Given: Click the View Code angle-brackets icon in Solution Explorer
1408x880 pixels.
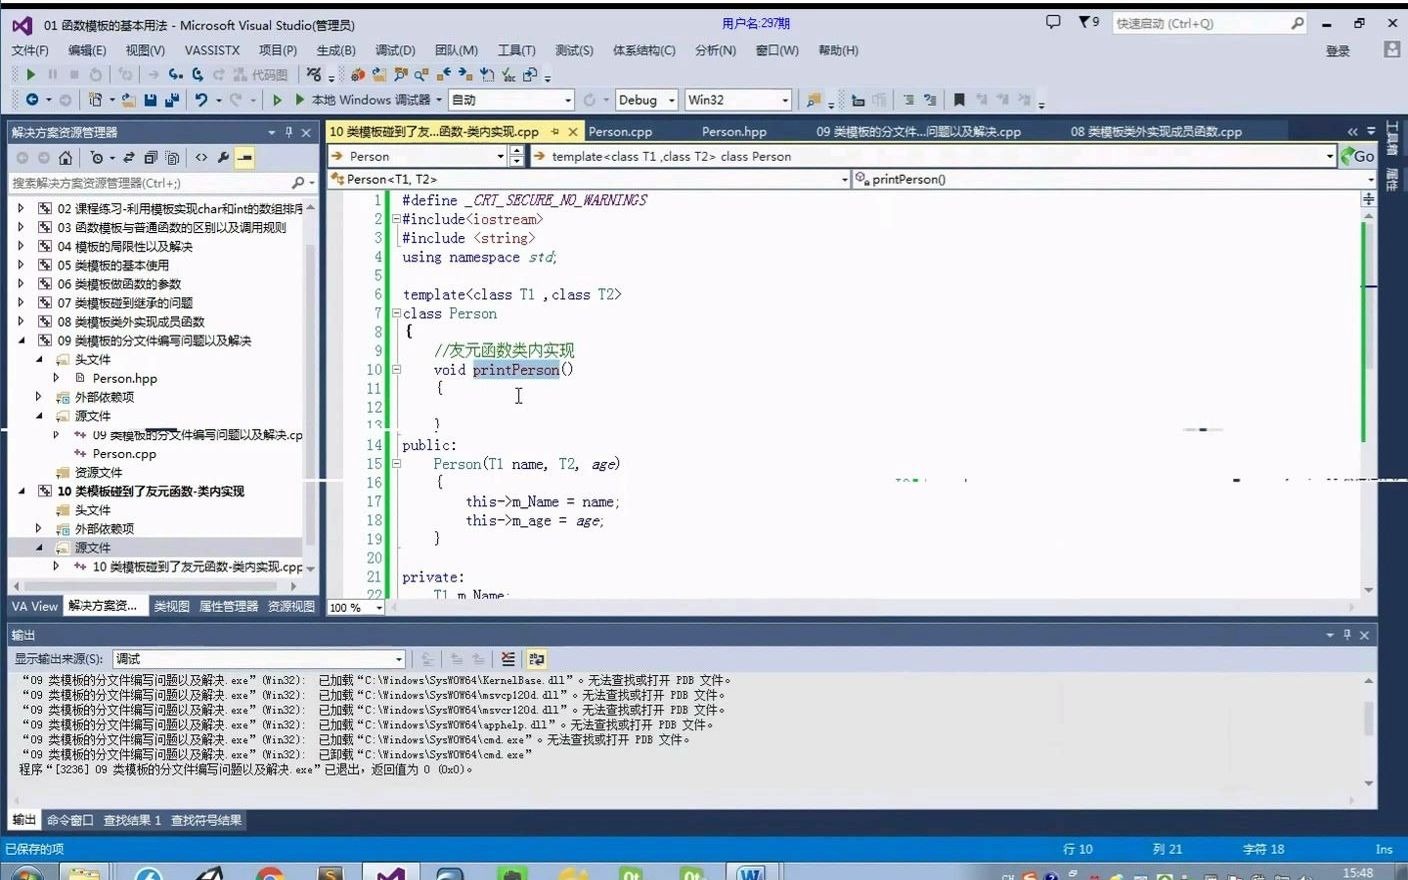Looking at the screenshot, I should click(x=201, y=157).
